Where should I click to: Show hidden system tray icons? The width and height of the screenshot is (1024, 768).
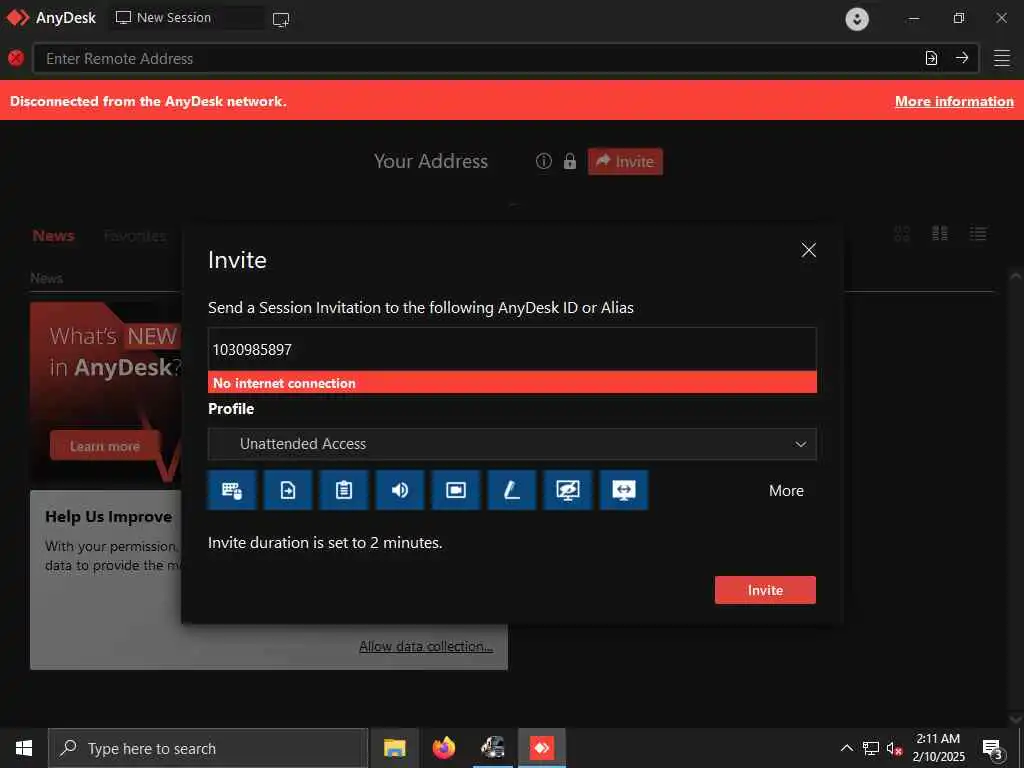point(846,748)
